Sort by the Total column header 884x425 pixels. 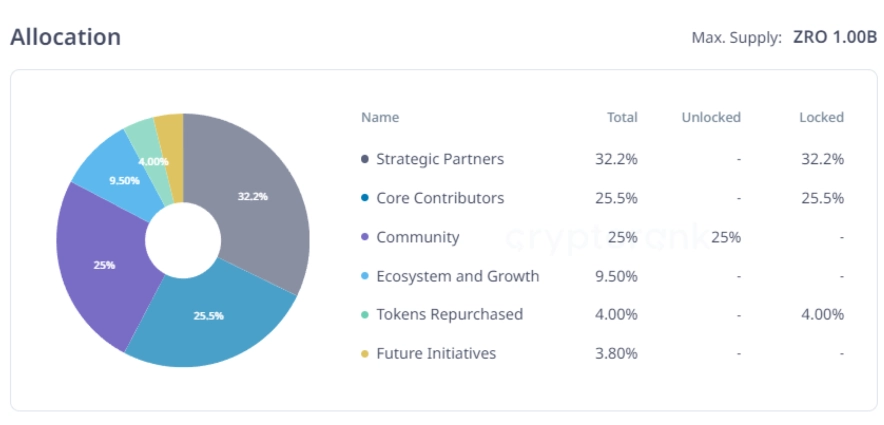(622, 117)
